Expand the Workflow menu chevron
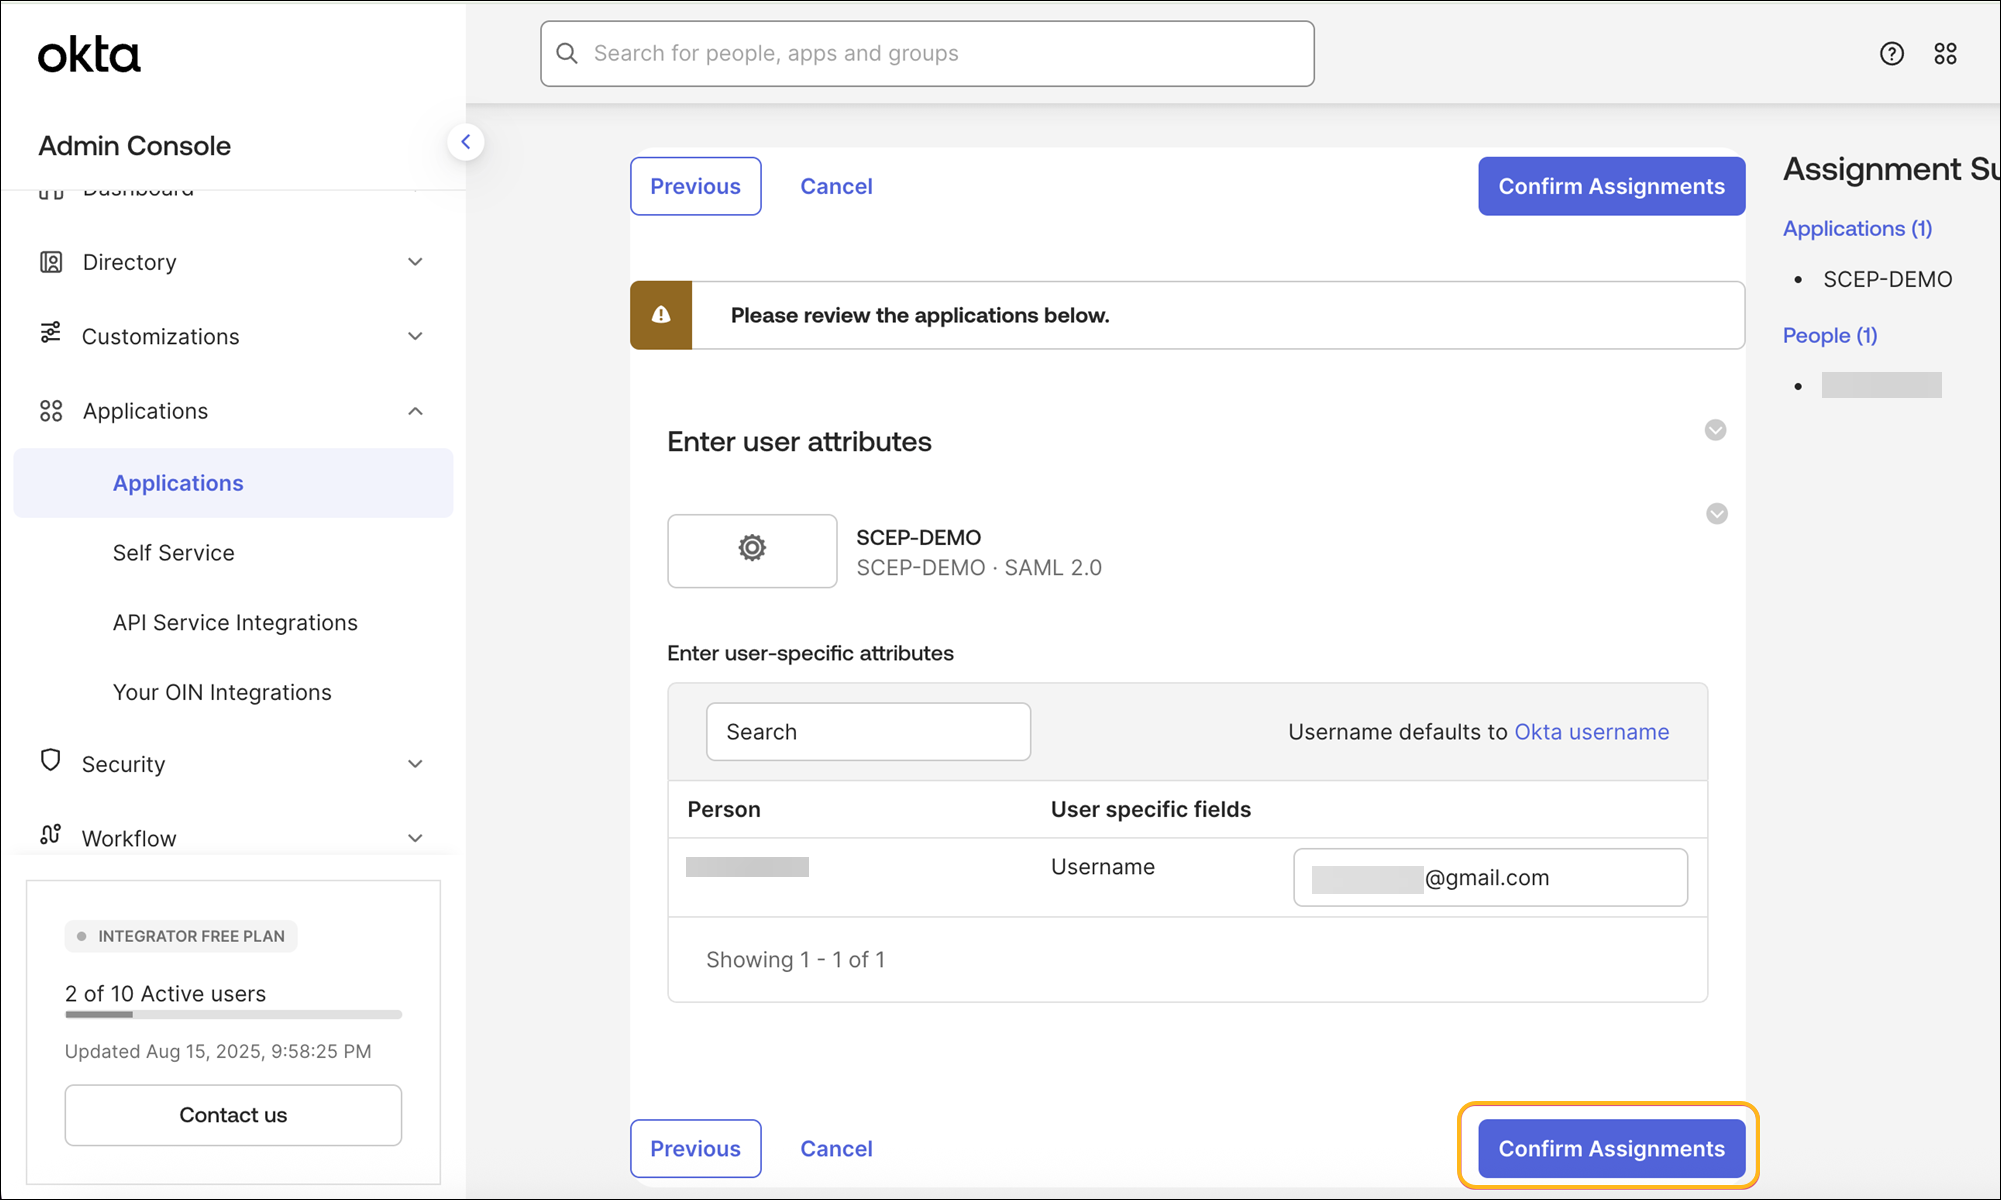This screenshot has width=2001, height=1200. [x=415, y=838]
